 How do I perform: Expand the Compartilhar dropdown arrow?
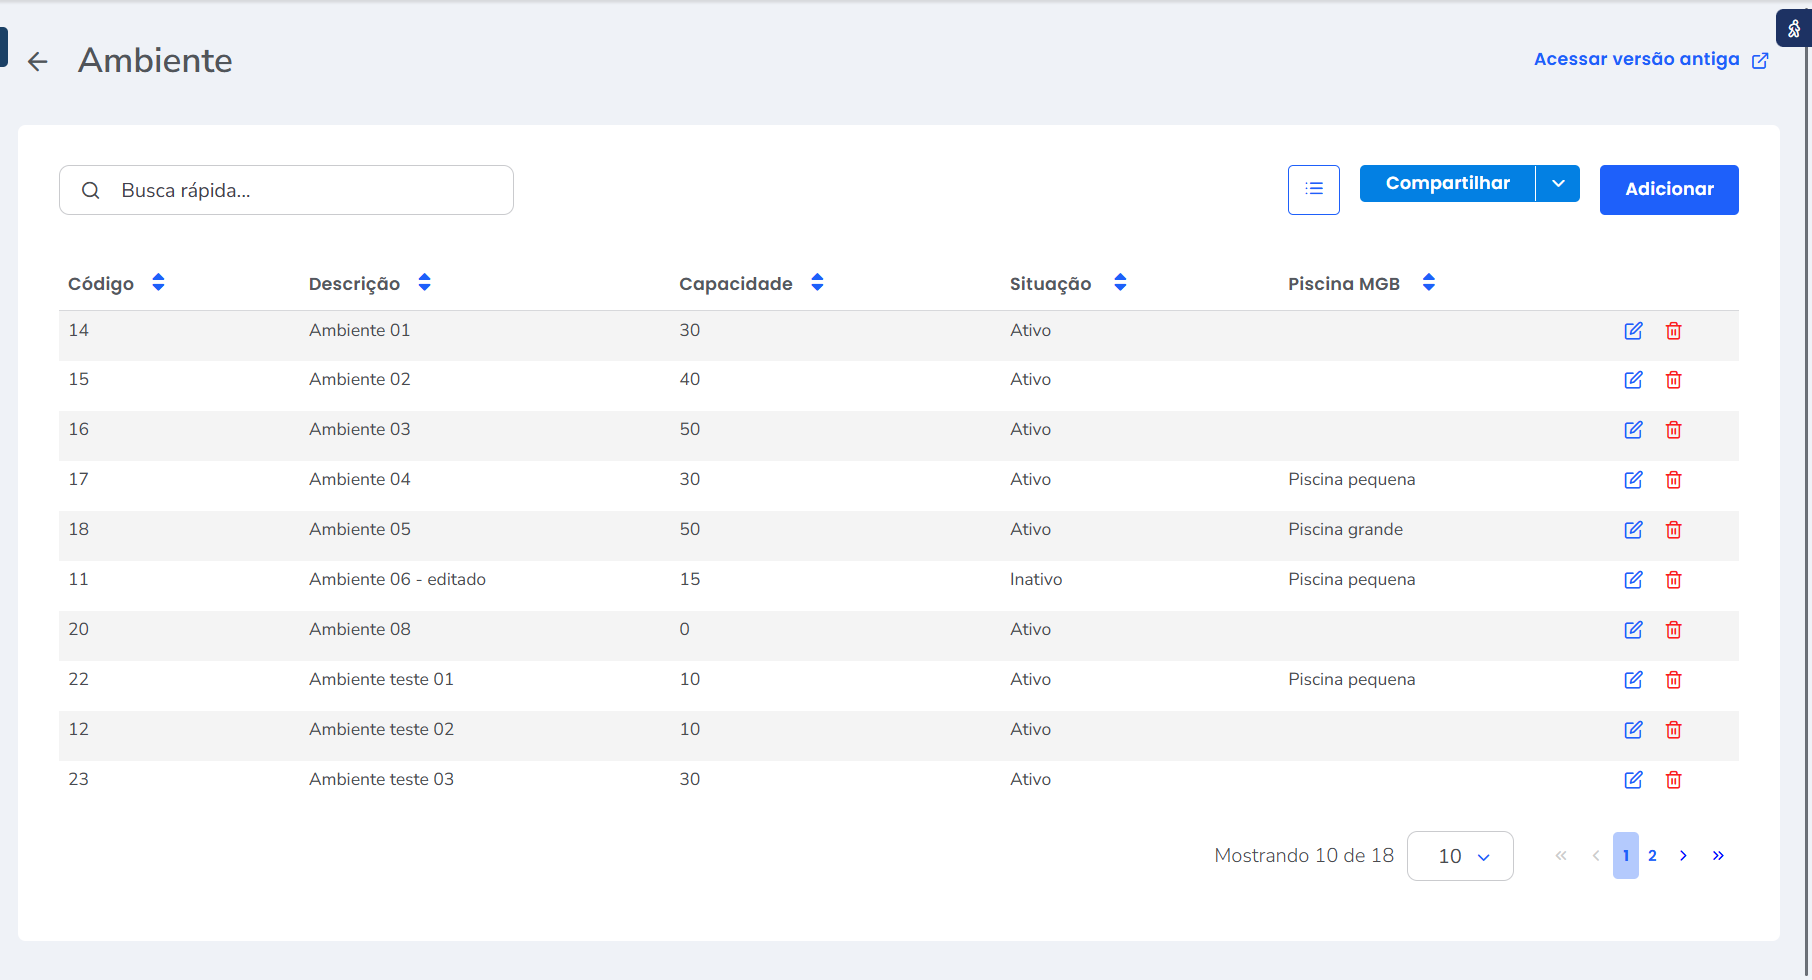click(x=1557, y=184)
